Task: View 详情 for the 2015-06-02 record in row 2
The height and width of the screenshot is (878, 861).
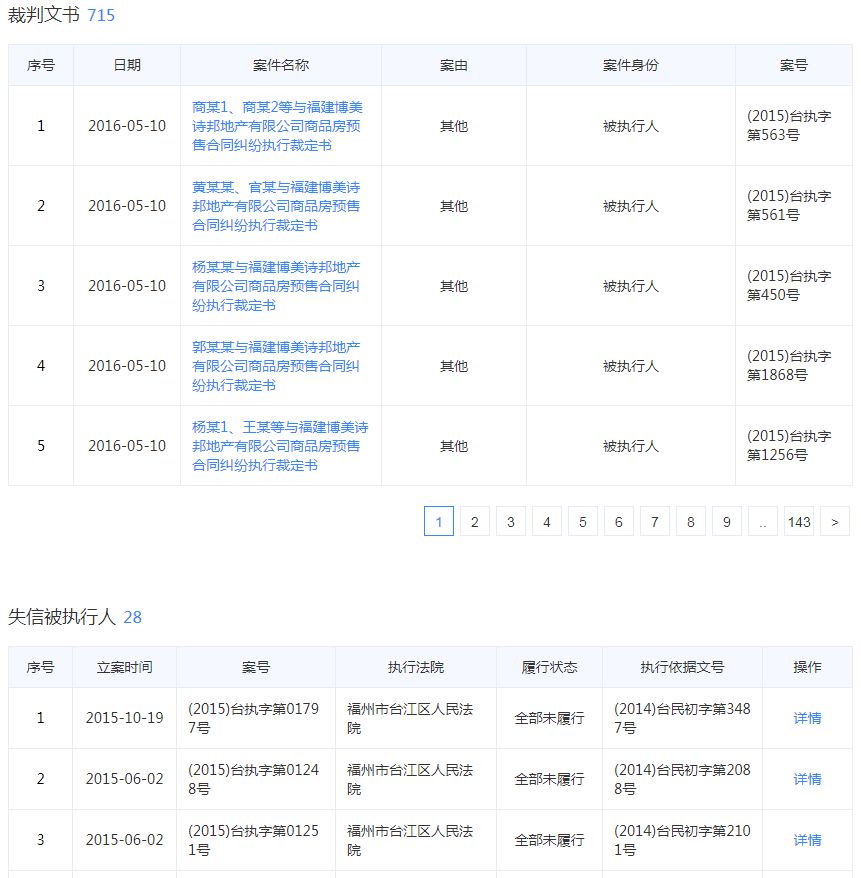Action: coord(806,778)
